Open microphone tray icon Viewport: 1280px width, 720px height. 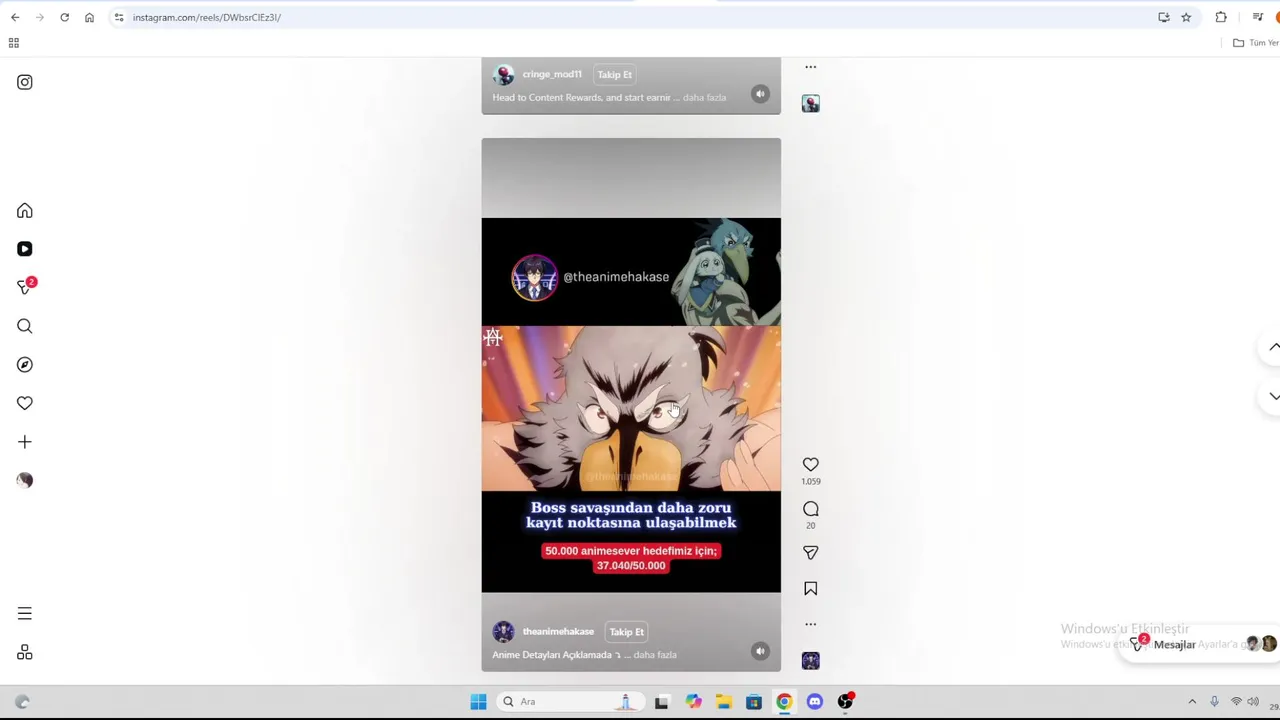pyautogui.click(x=1214, y=702)
